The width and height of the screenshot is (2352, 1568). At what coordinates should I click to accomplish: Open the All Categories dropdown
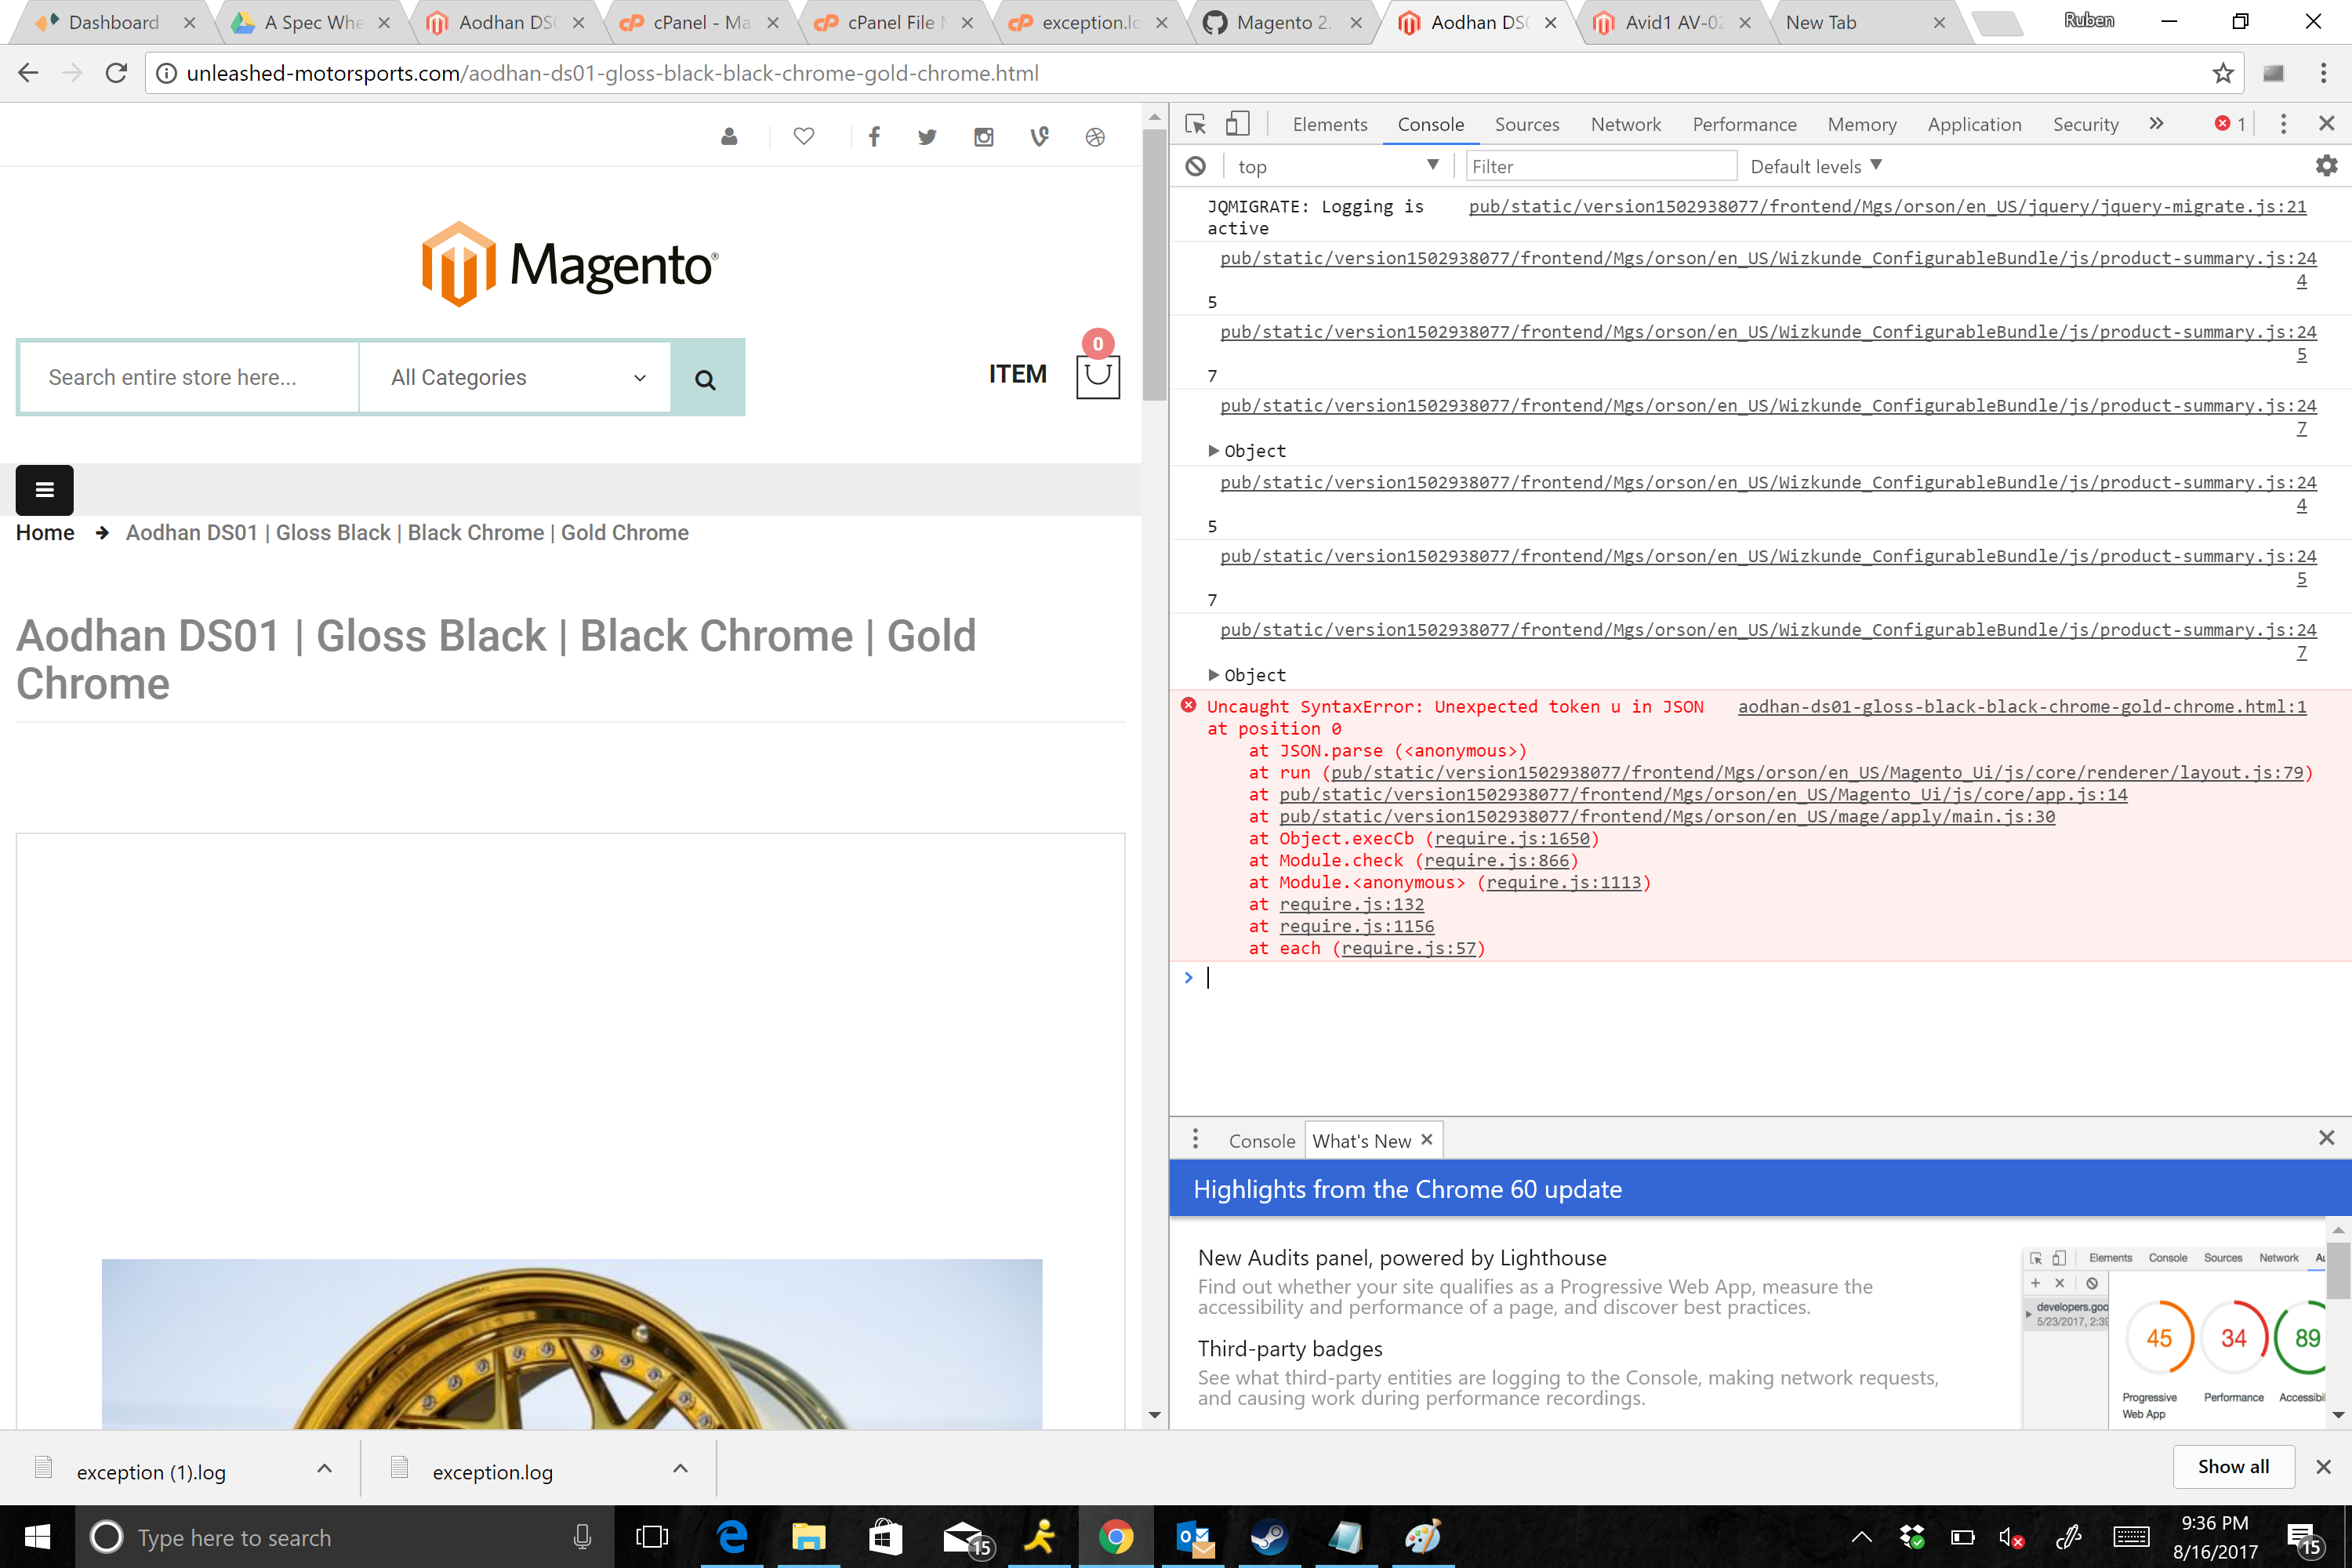[x=516, y=378]
